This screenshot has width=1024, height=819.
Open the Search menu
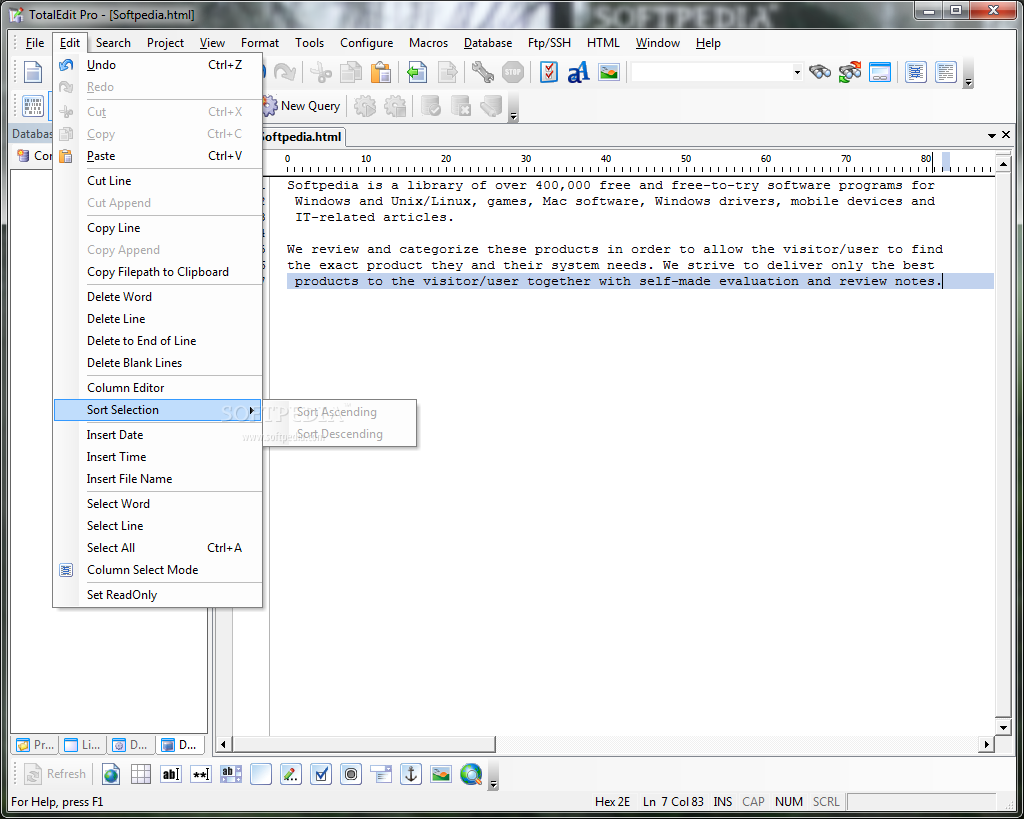113,43
